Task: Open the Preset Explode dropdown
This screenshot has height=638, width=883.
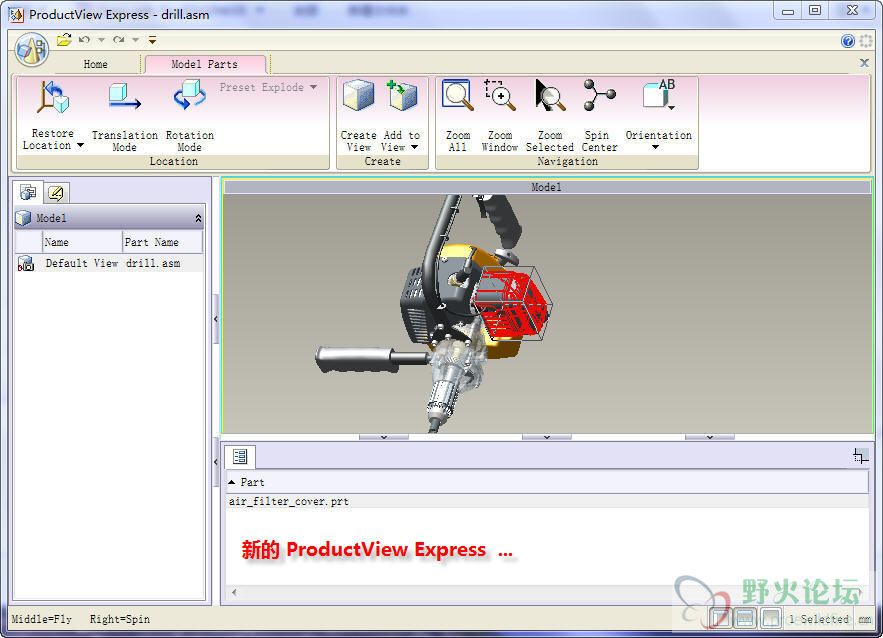Action: click(268, 87)
